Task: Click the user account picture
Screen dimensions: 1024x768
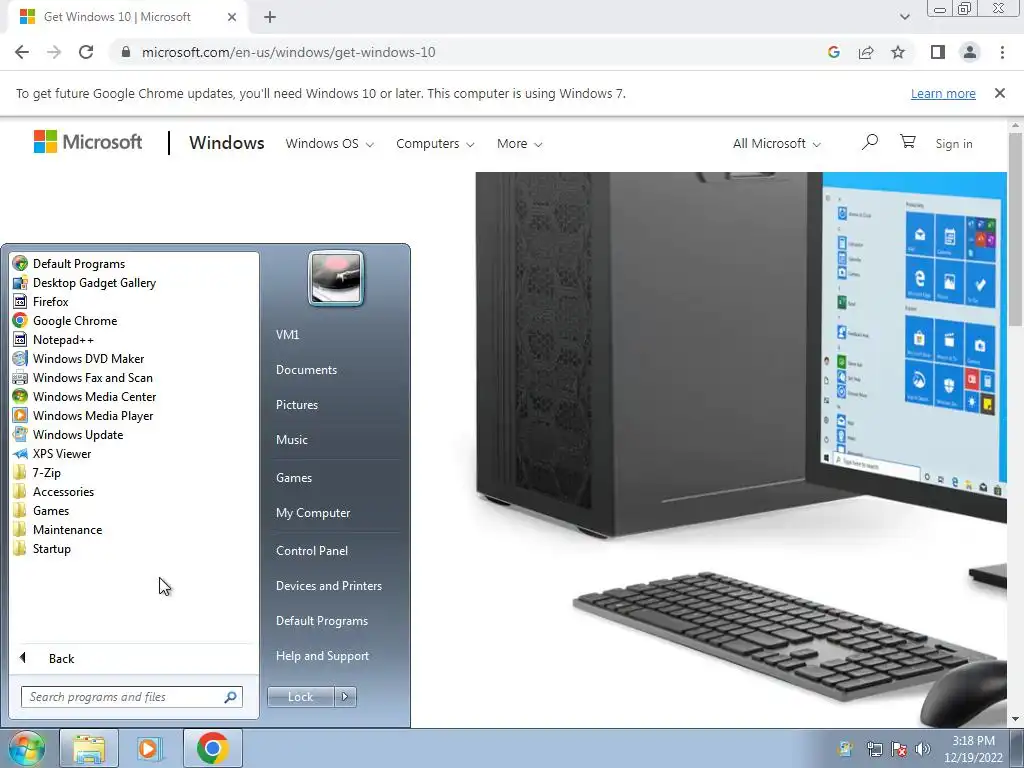Action: (336, 279)
